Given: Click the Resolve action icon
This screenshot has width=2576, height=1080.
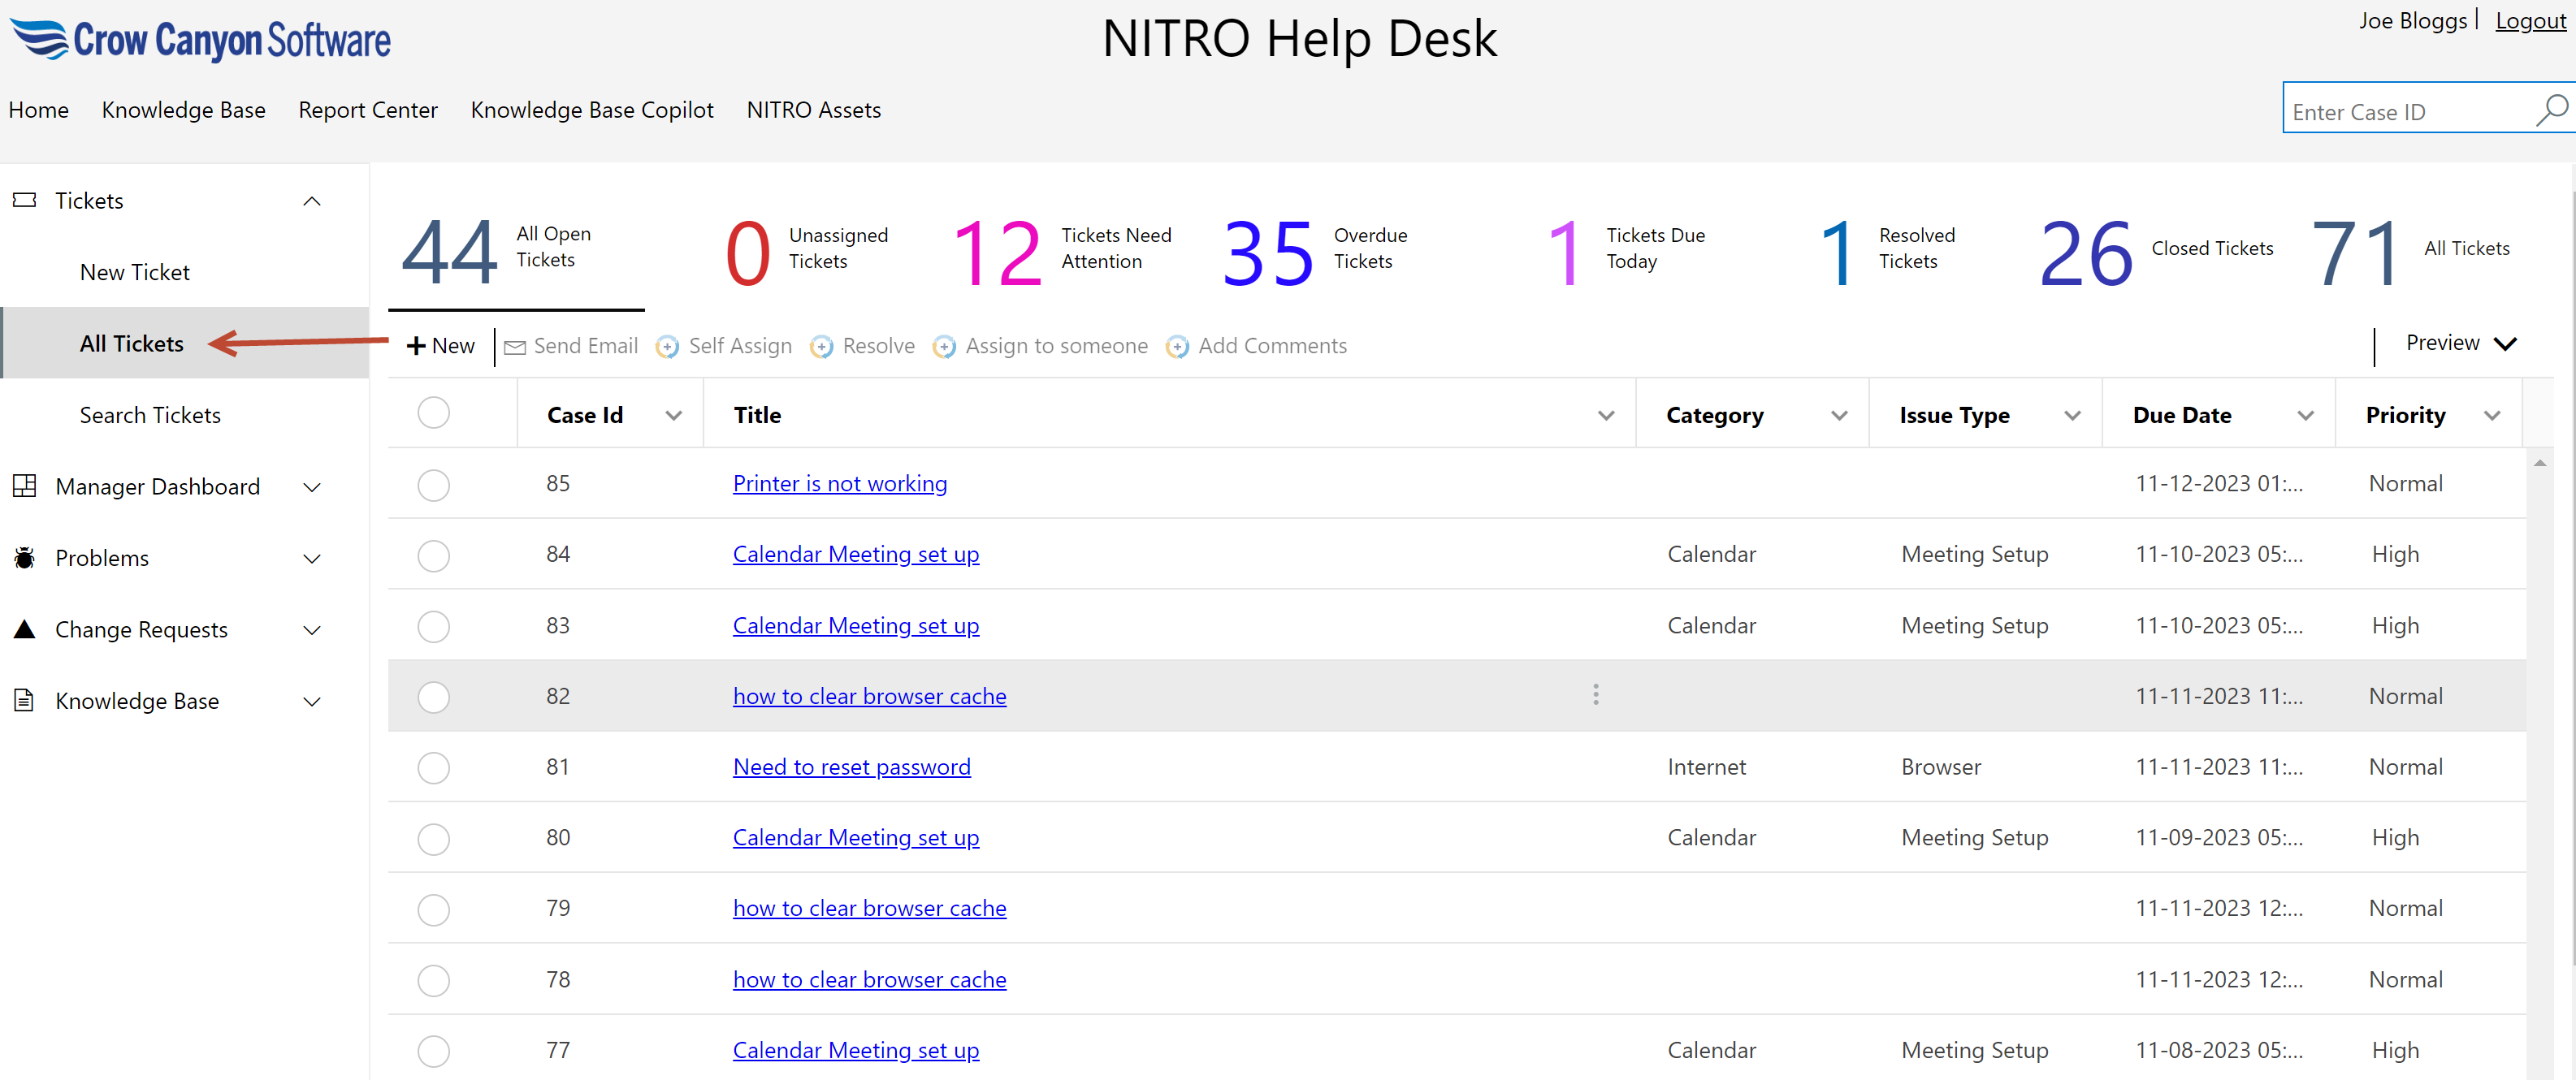Looking at the screenshot, I should click(821, 347).
